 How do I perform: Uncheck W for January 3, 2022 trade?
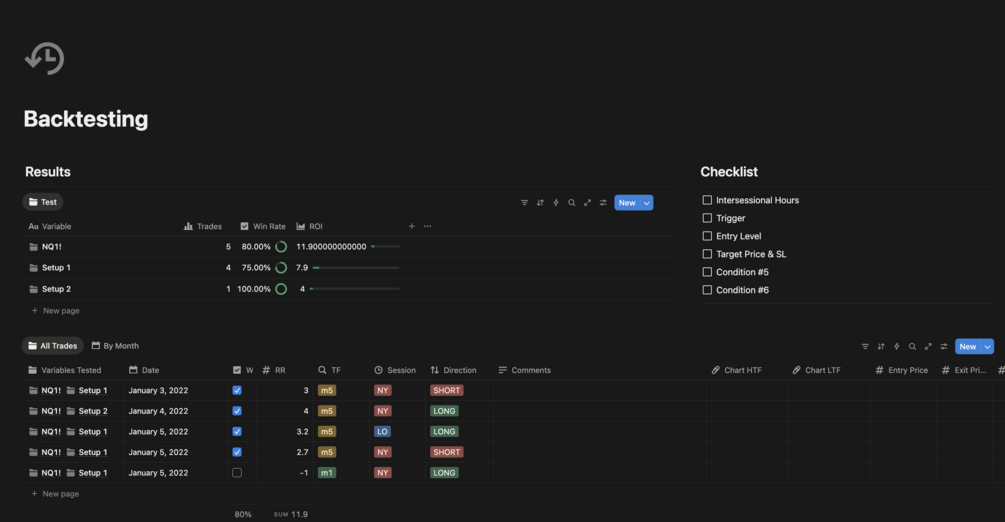coord(237,391)
